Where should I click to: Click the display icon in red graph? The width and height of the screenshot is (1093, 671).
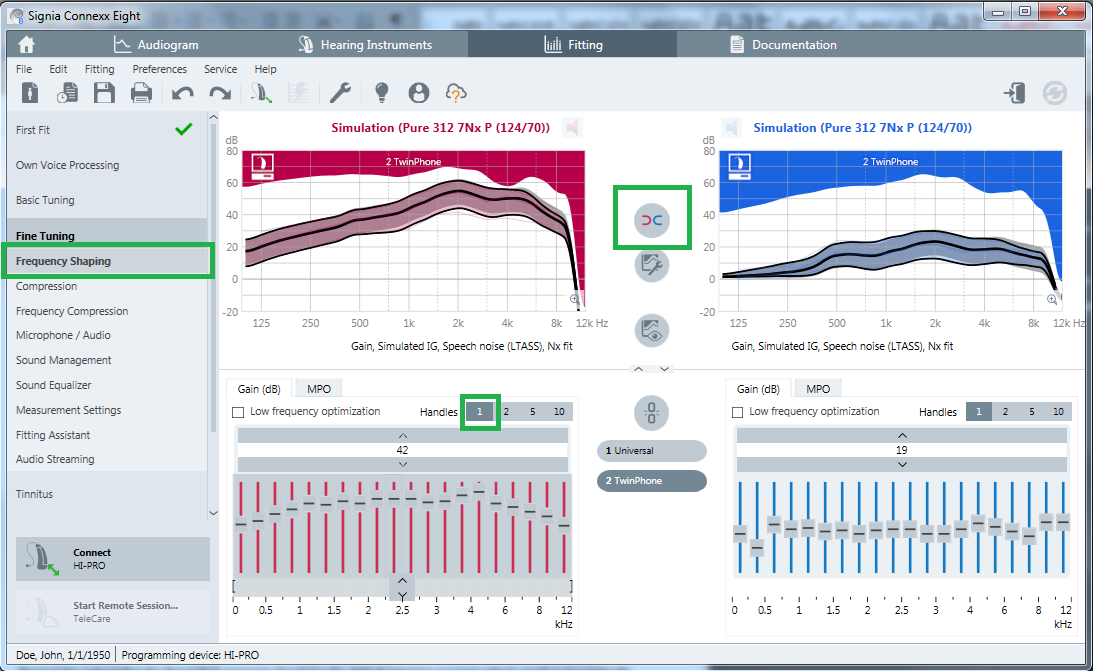click(262, 167)
